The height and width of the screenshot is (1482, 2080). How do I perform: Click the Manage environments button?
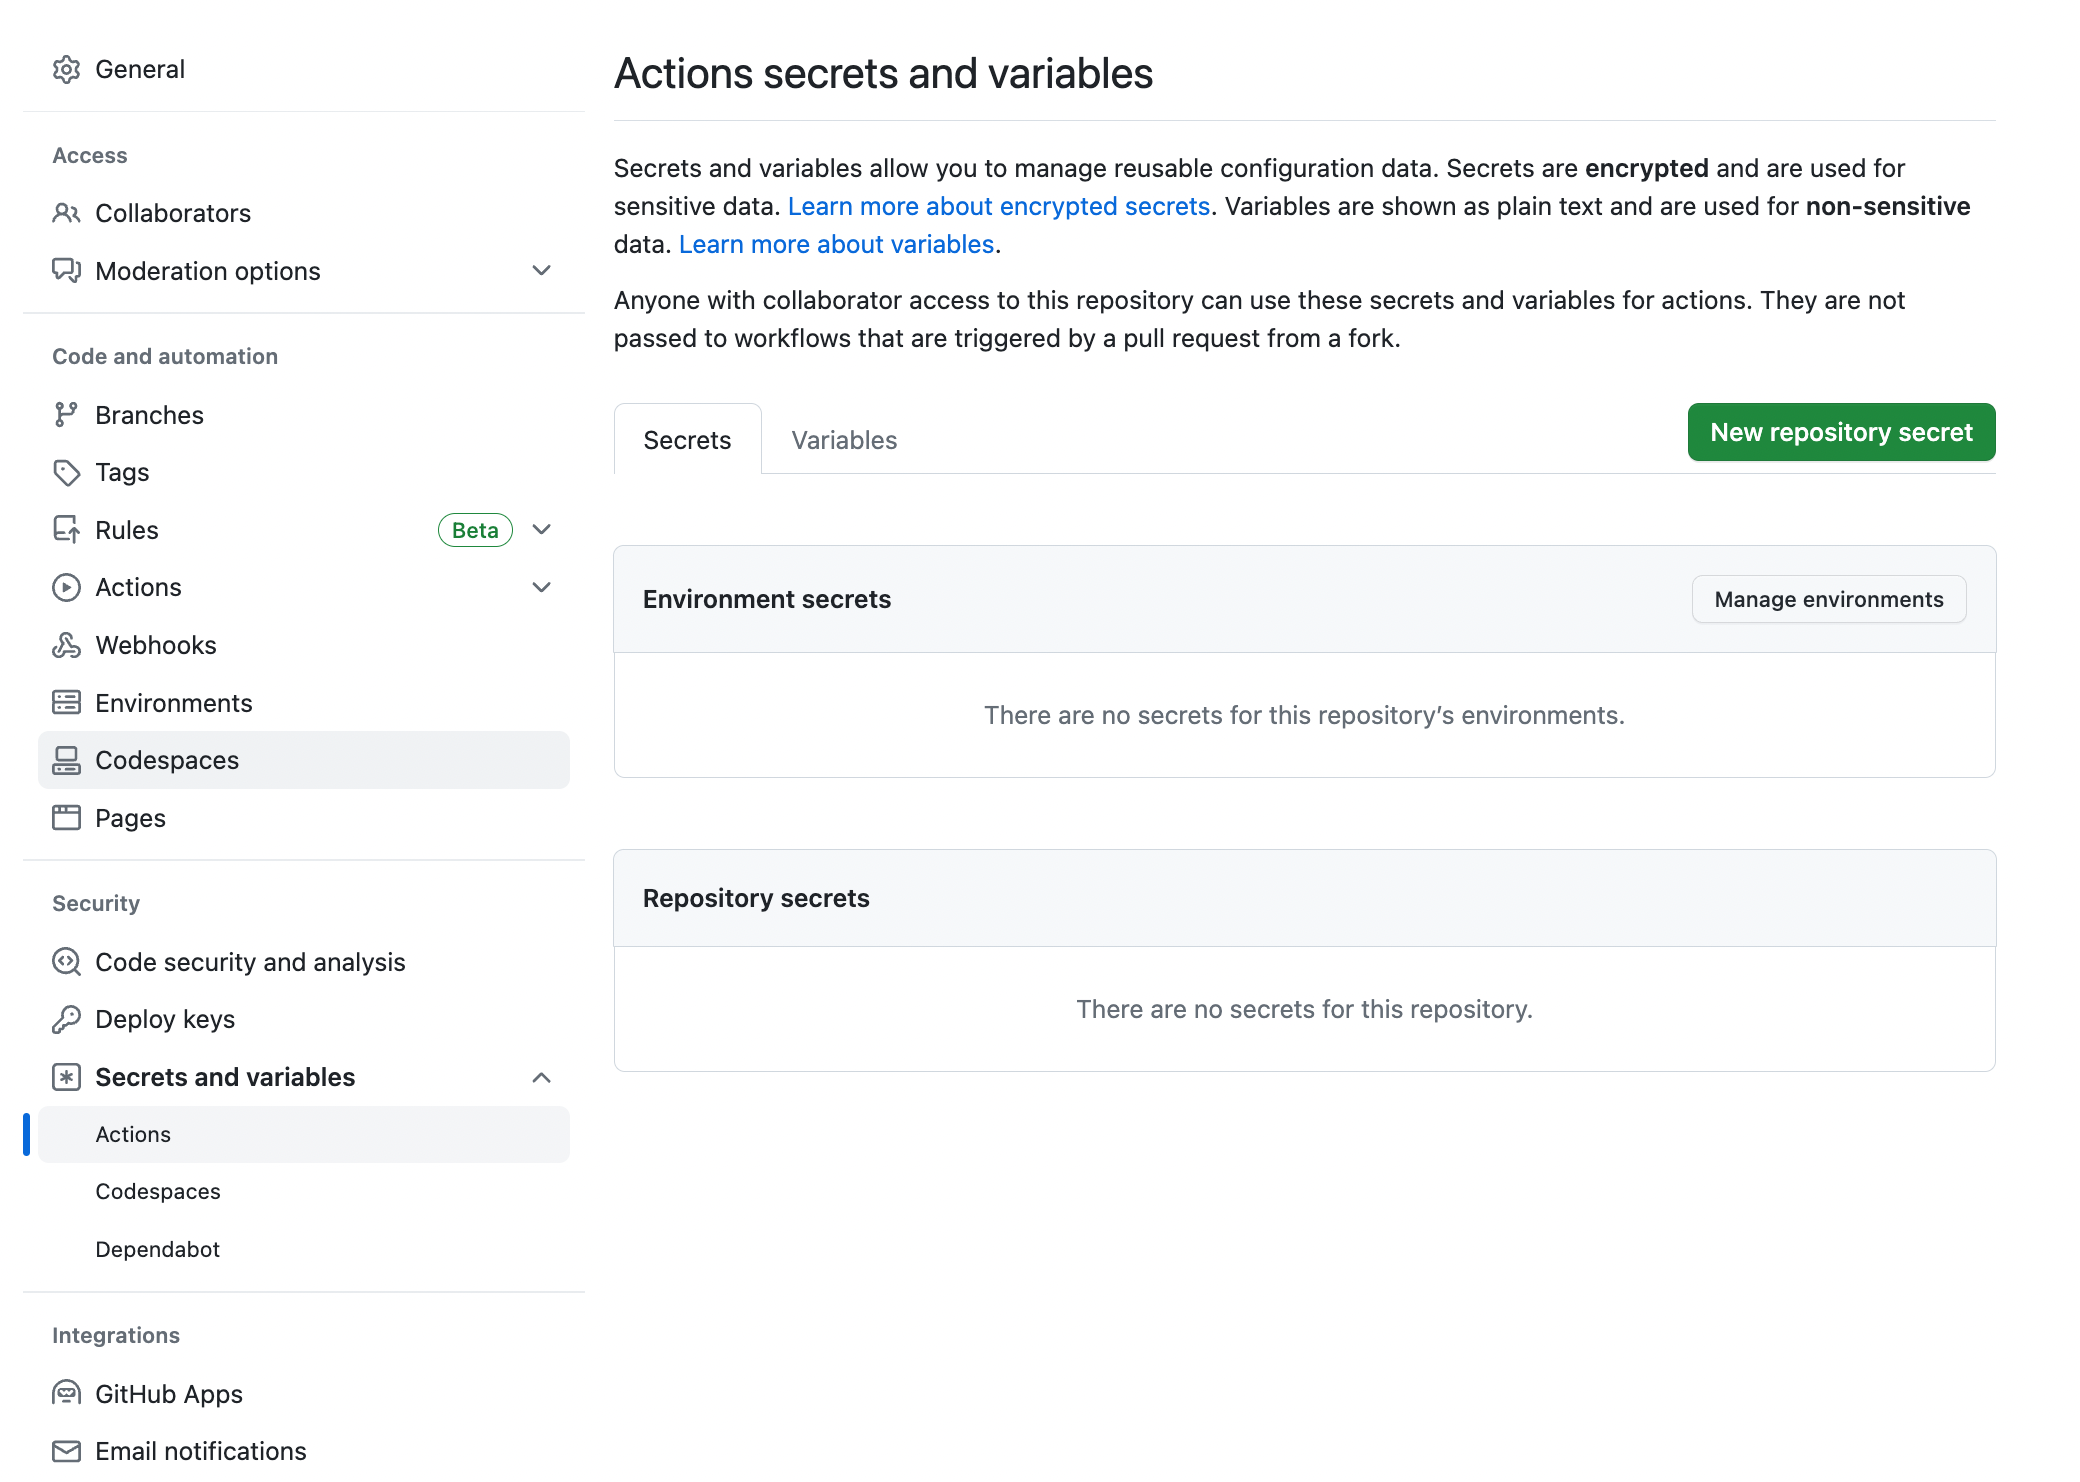(1828, 599)
